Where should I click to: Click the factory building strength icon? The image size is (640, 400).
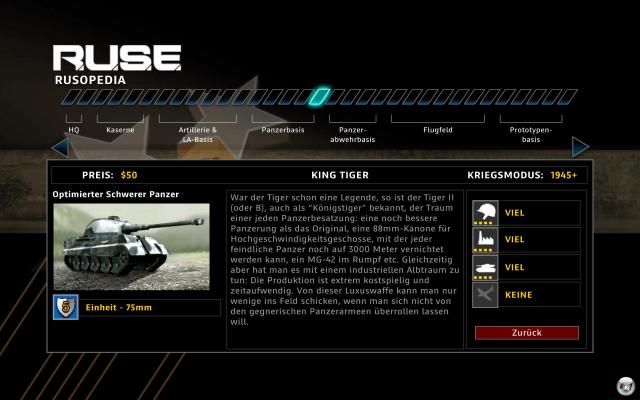pyautogui.click(x=485, y=240)
